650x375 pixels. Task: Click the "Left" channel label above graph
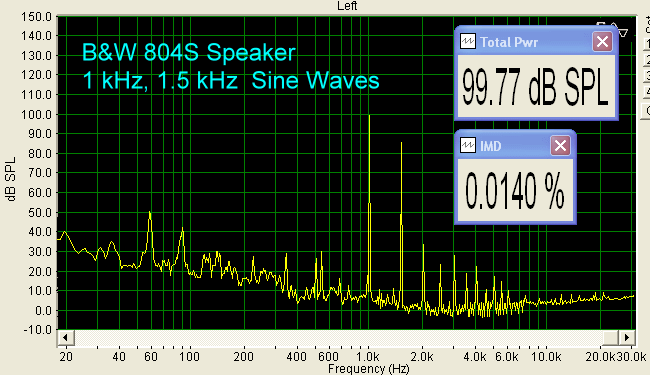(x=347, y=6)
